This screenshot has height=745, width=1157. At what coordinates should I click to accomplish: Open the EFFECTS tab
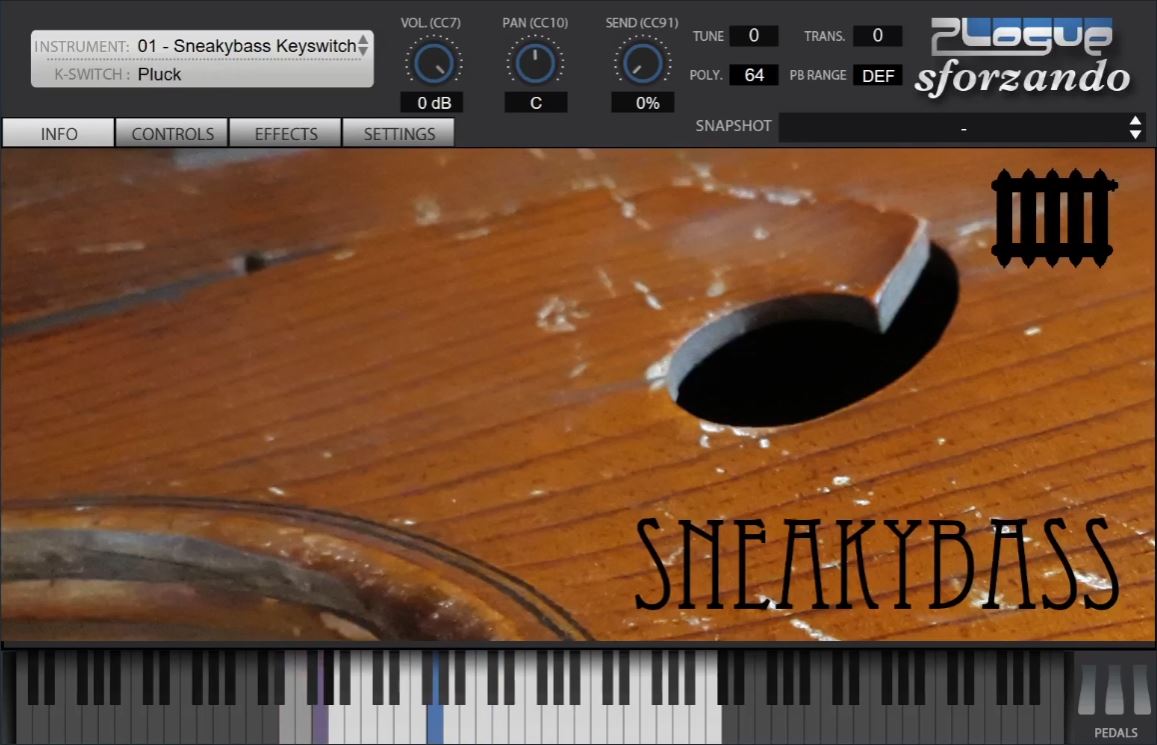pos(286,134)
